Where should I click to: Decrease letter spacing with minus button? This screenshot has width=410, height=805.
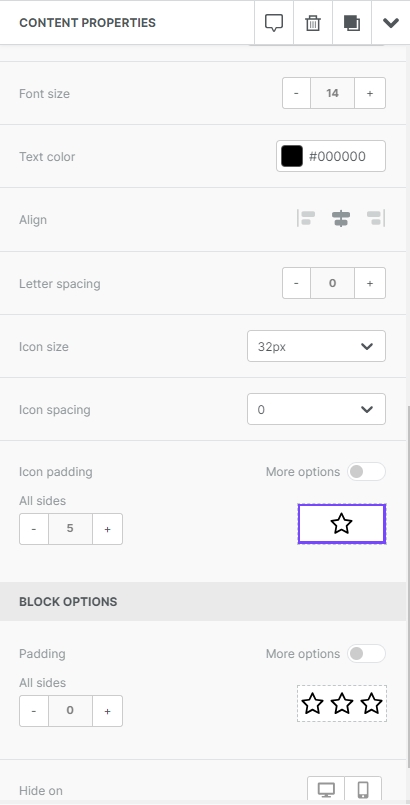pos(296,283)
